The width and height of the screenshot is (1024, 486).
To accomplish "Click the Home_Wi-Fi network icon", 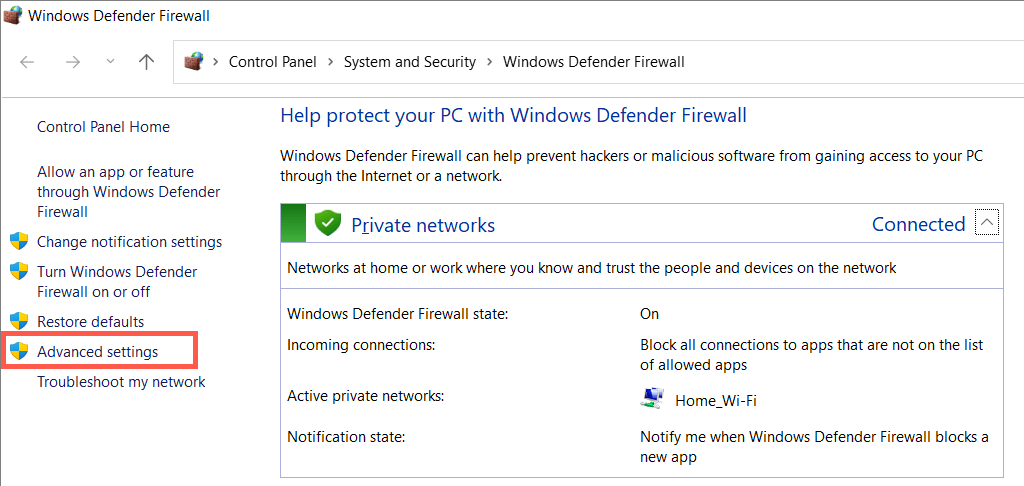I will pos(652,399).
